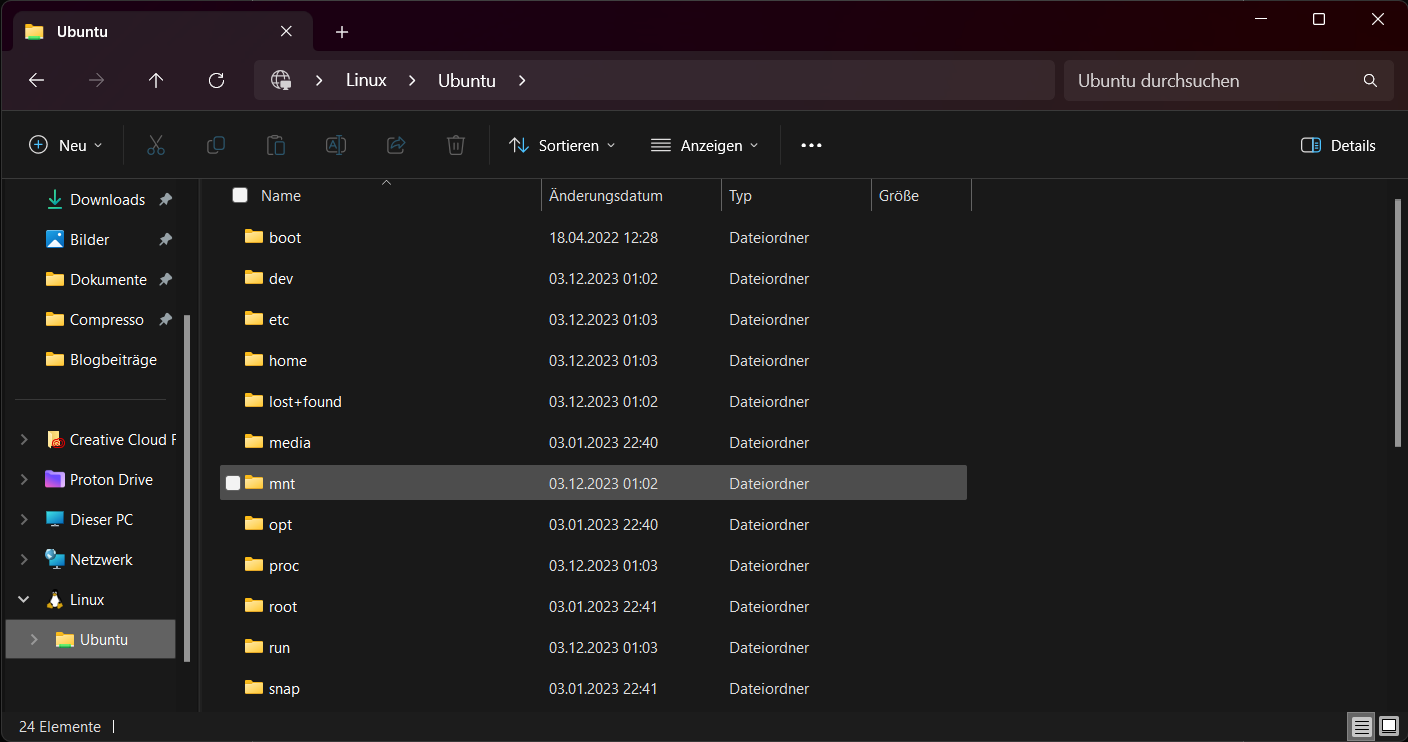The height and width of the screenshot is (742, 1408).
Task: Click chevron between Linux and Ubuntu breadcrumbs
Action: 412,81
